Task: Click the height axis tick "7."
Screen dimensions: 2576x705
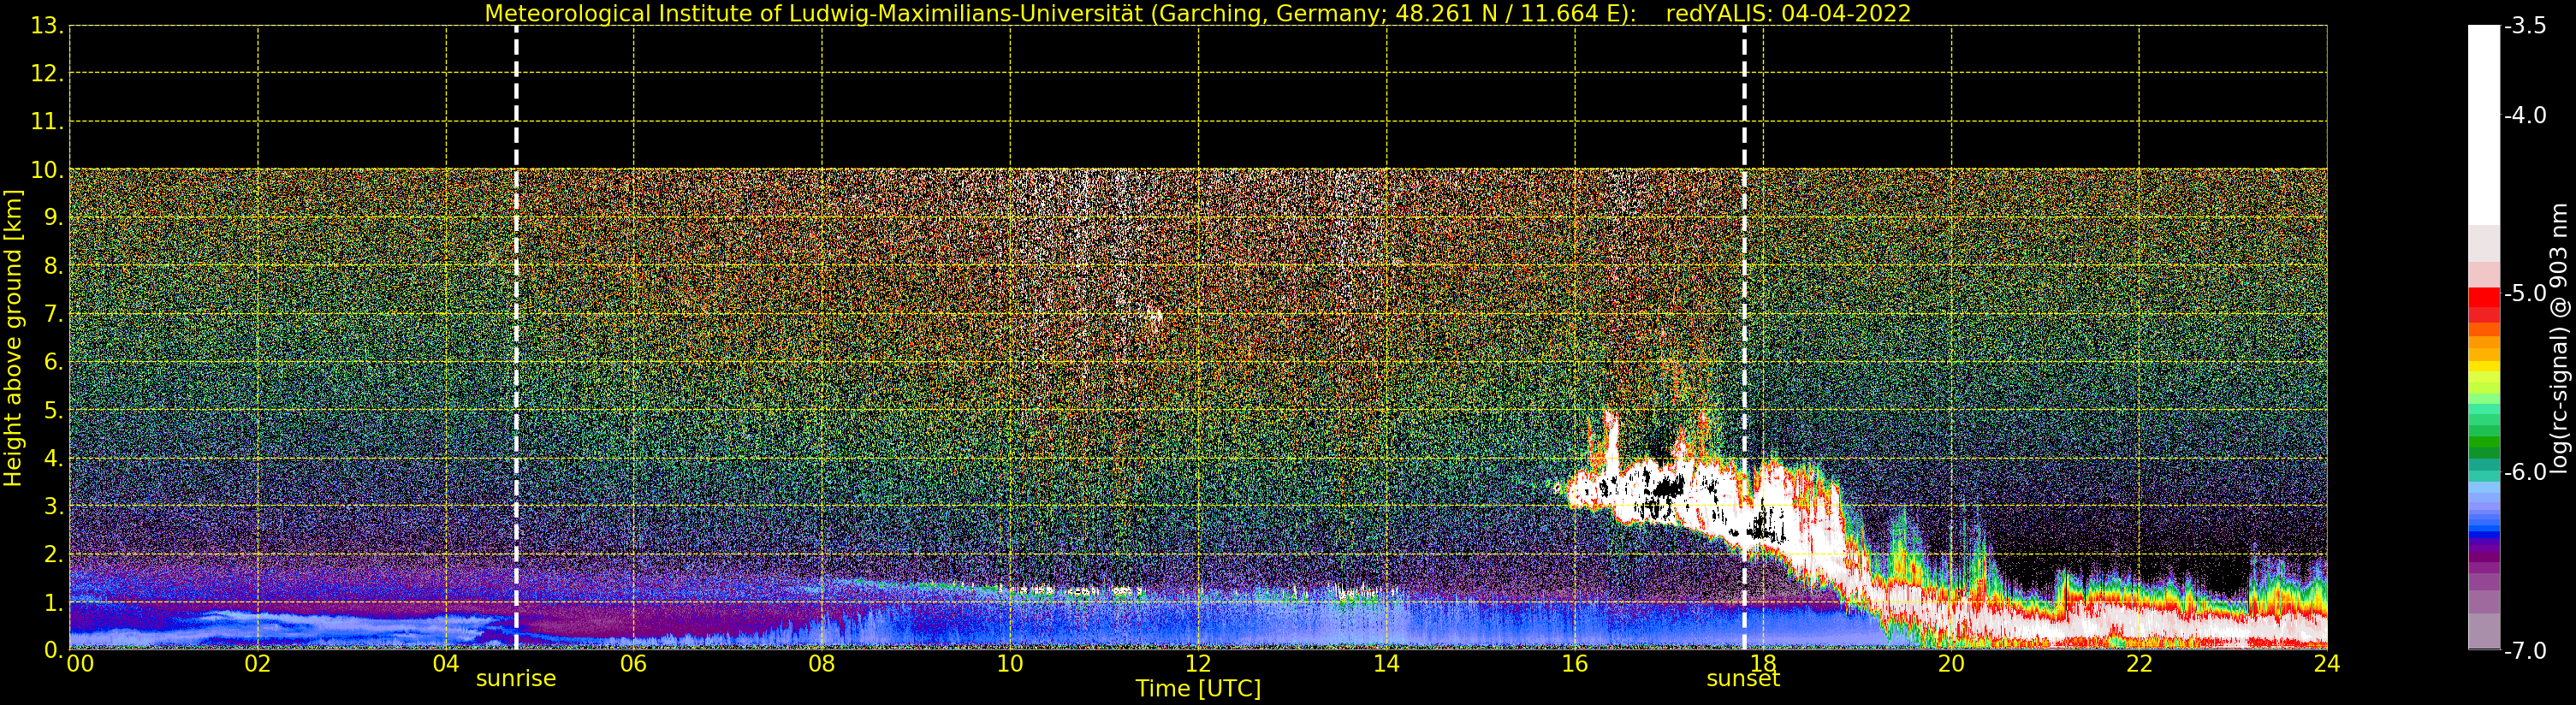Action: pos(53,314)
